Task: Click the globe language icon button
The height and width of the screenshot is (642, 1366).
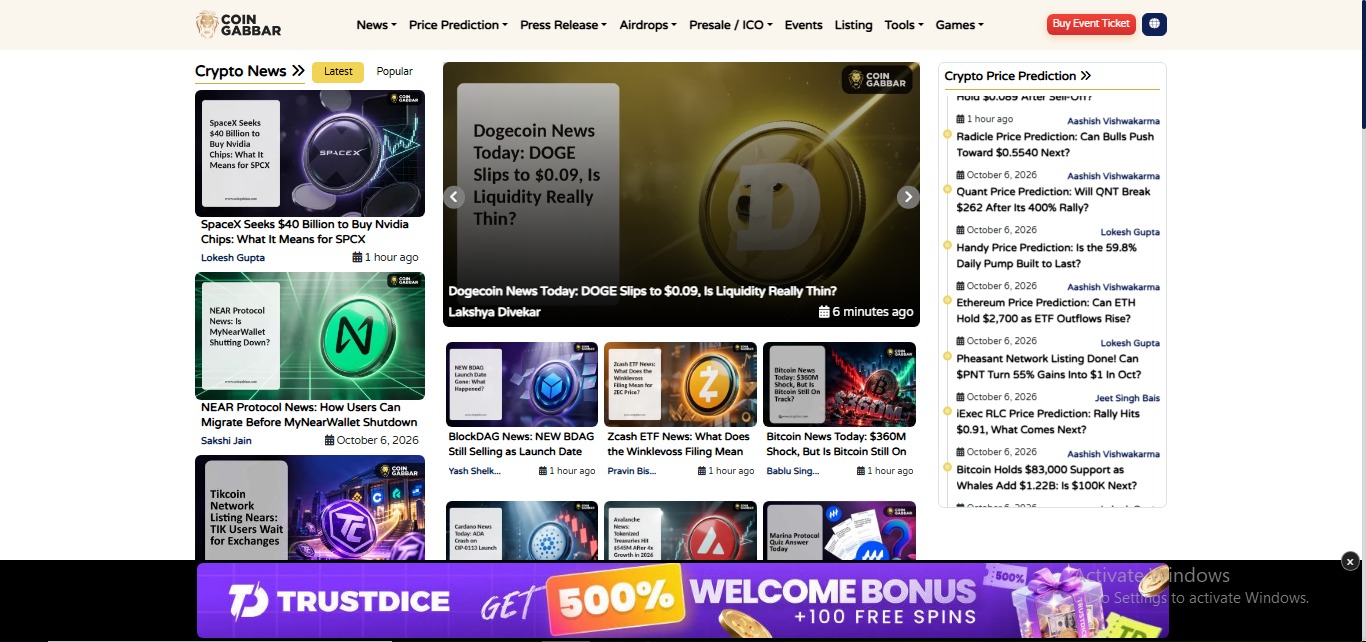Action: pos(1154,24)
